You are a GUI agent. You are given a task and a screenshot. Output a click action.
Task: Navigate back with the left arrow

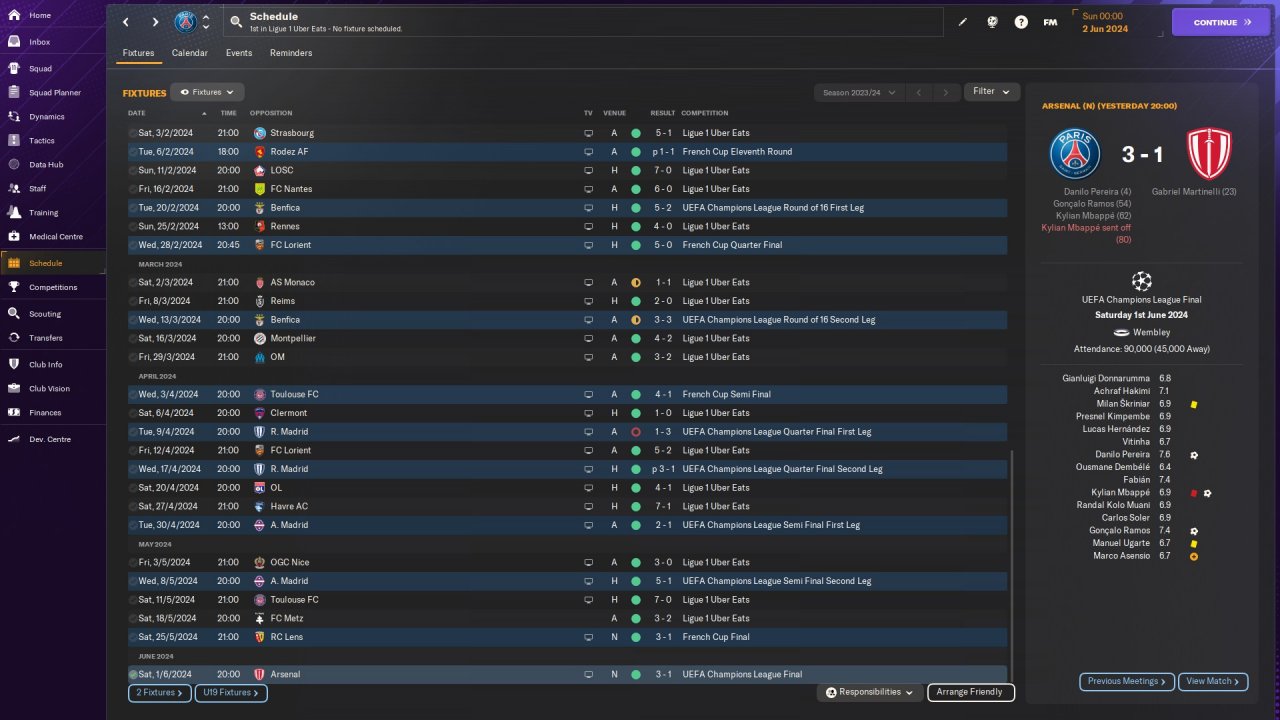pyautogui.click(x=126, y=22)
